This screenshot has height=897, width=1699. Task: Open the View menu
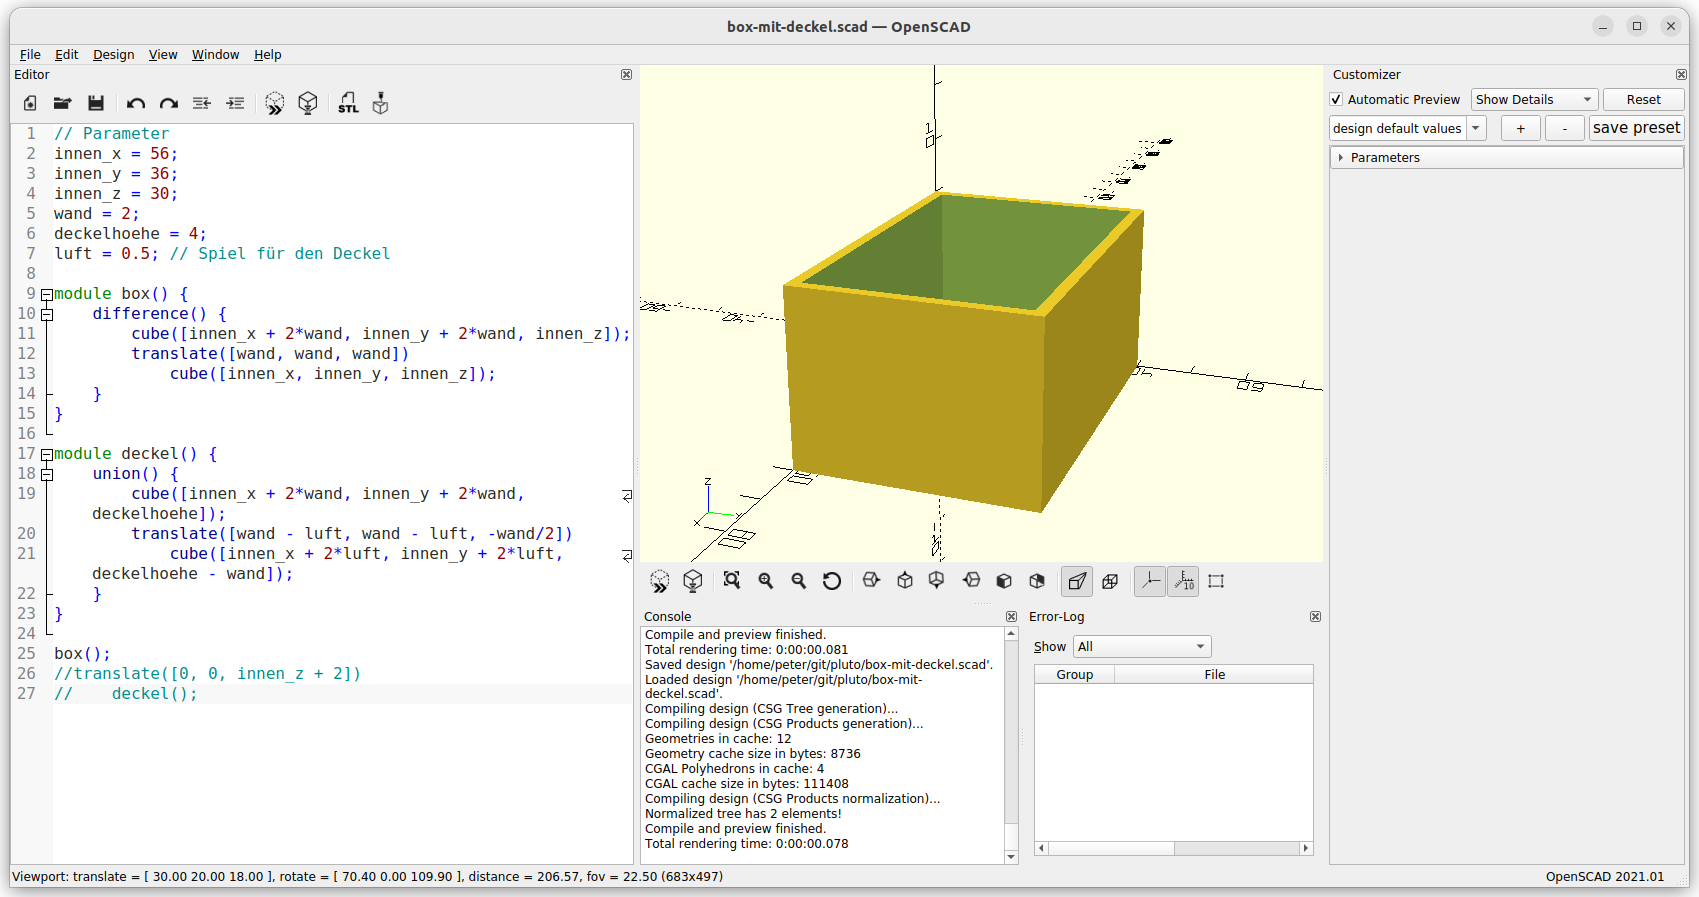tap(163, 55)
